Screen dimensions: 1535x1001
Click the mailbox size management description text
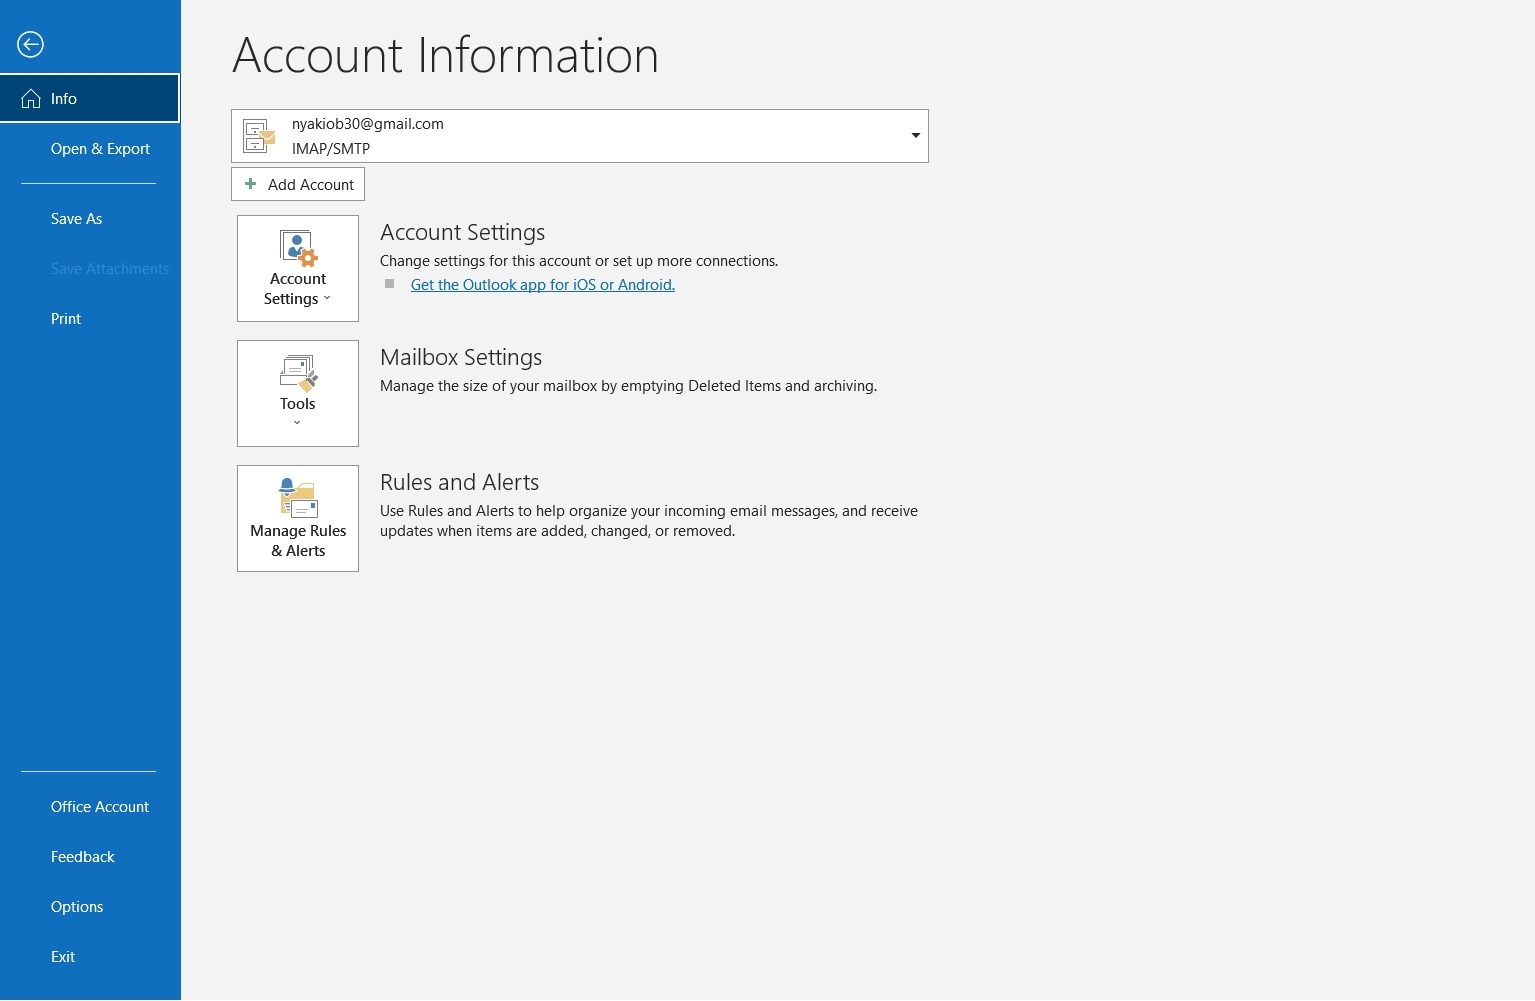click(x=628, y=386)
